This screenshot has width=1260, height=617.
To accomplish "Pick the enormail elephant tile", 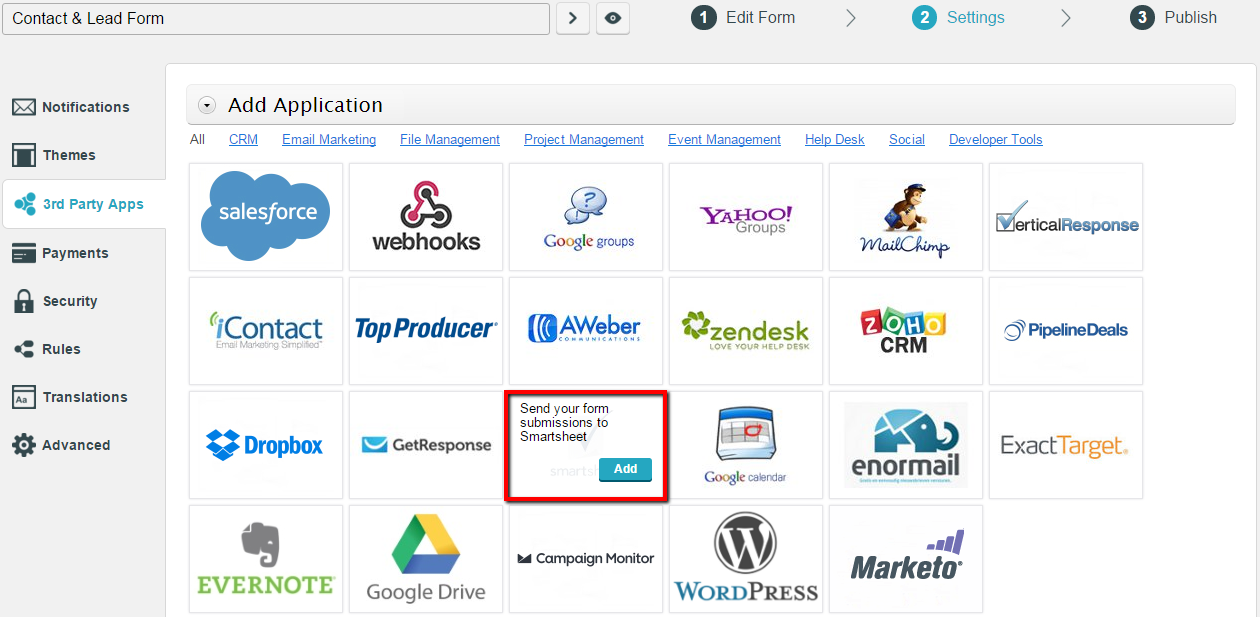I will pos(906,445).
